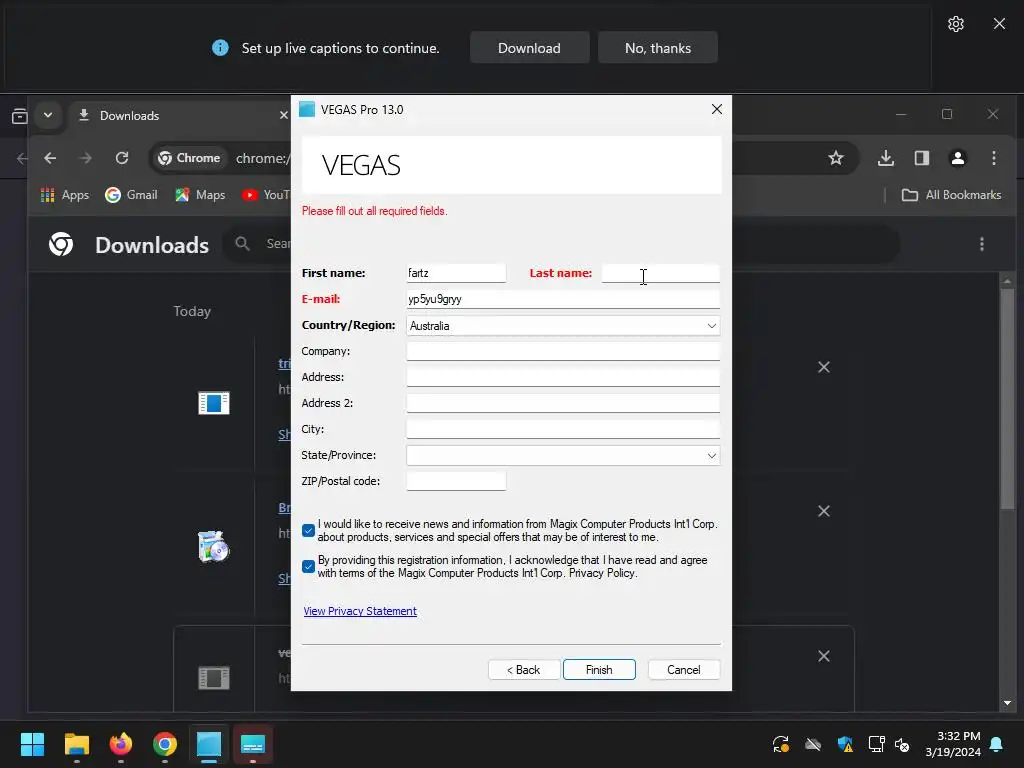Switch to VEGAS installer taskbar icon

point(209,744)
